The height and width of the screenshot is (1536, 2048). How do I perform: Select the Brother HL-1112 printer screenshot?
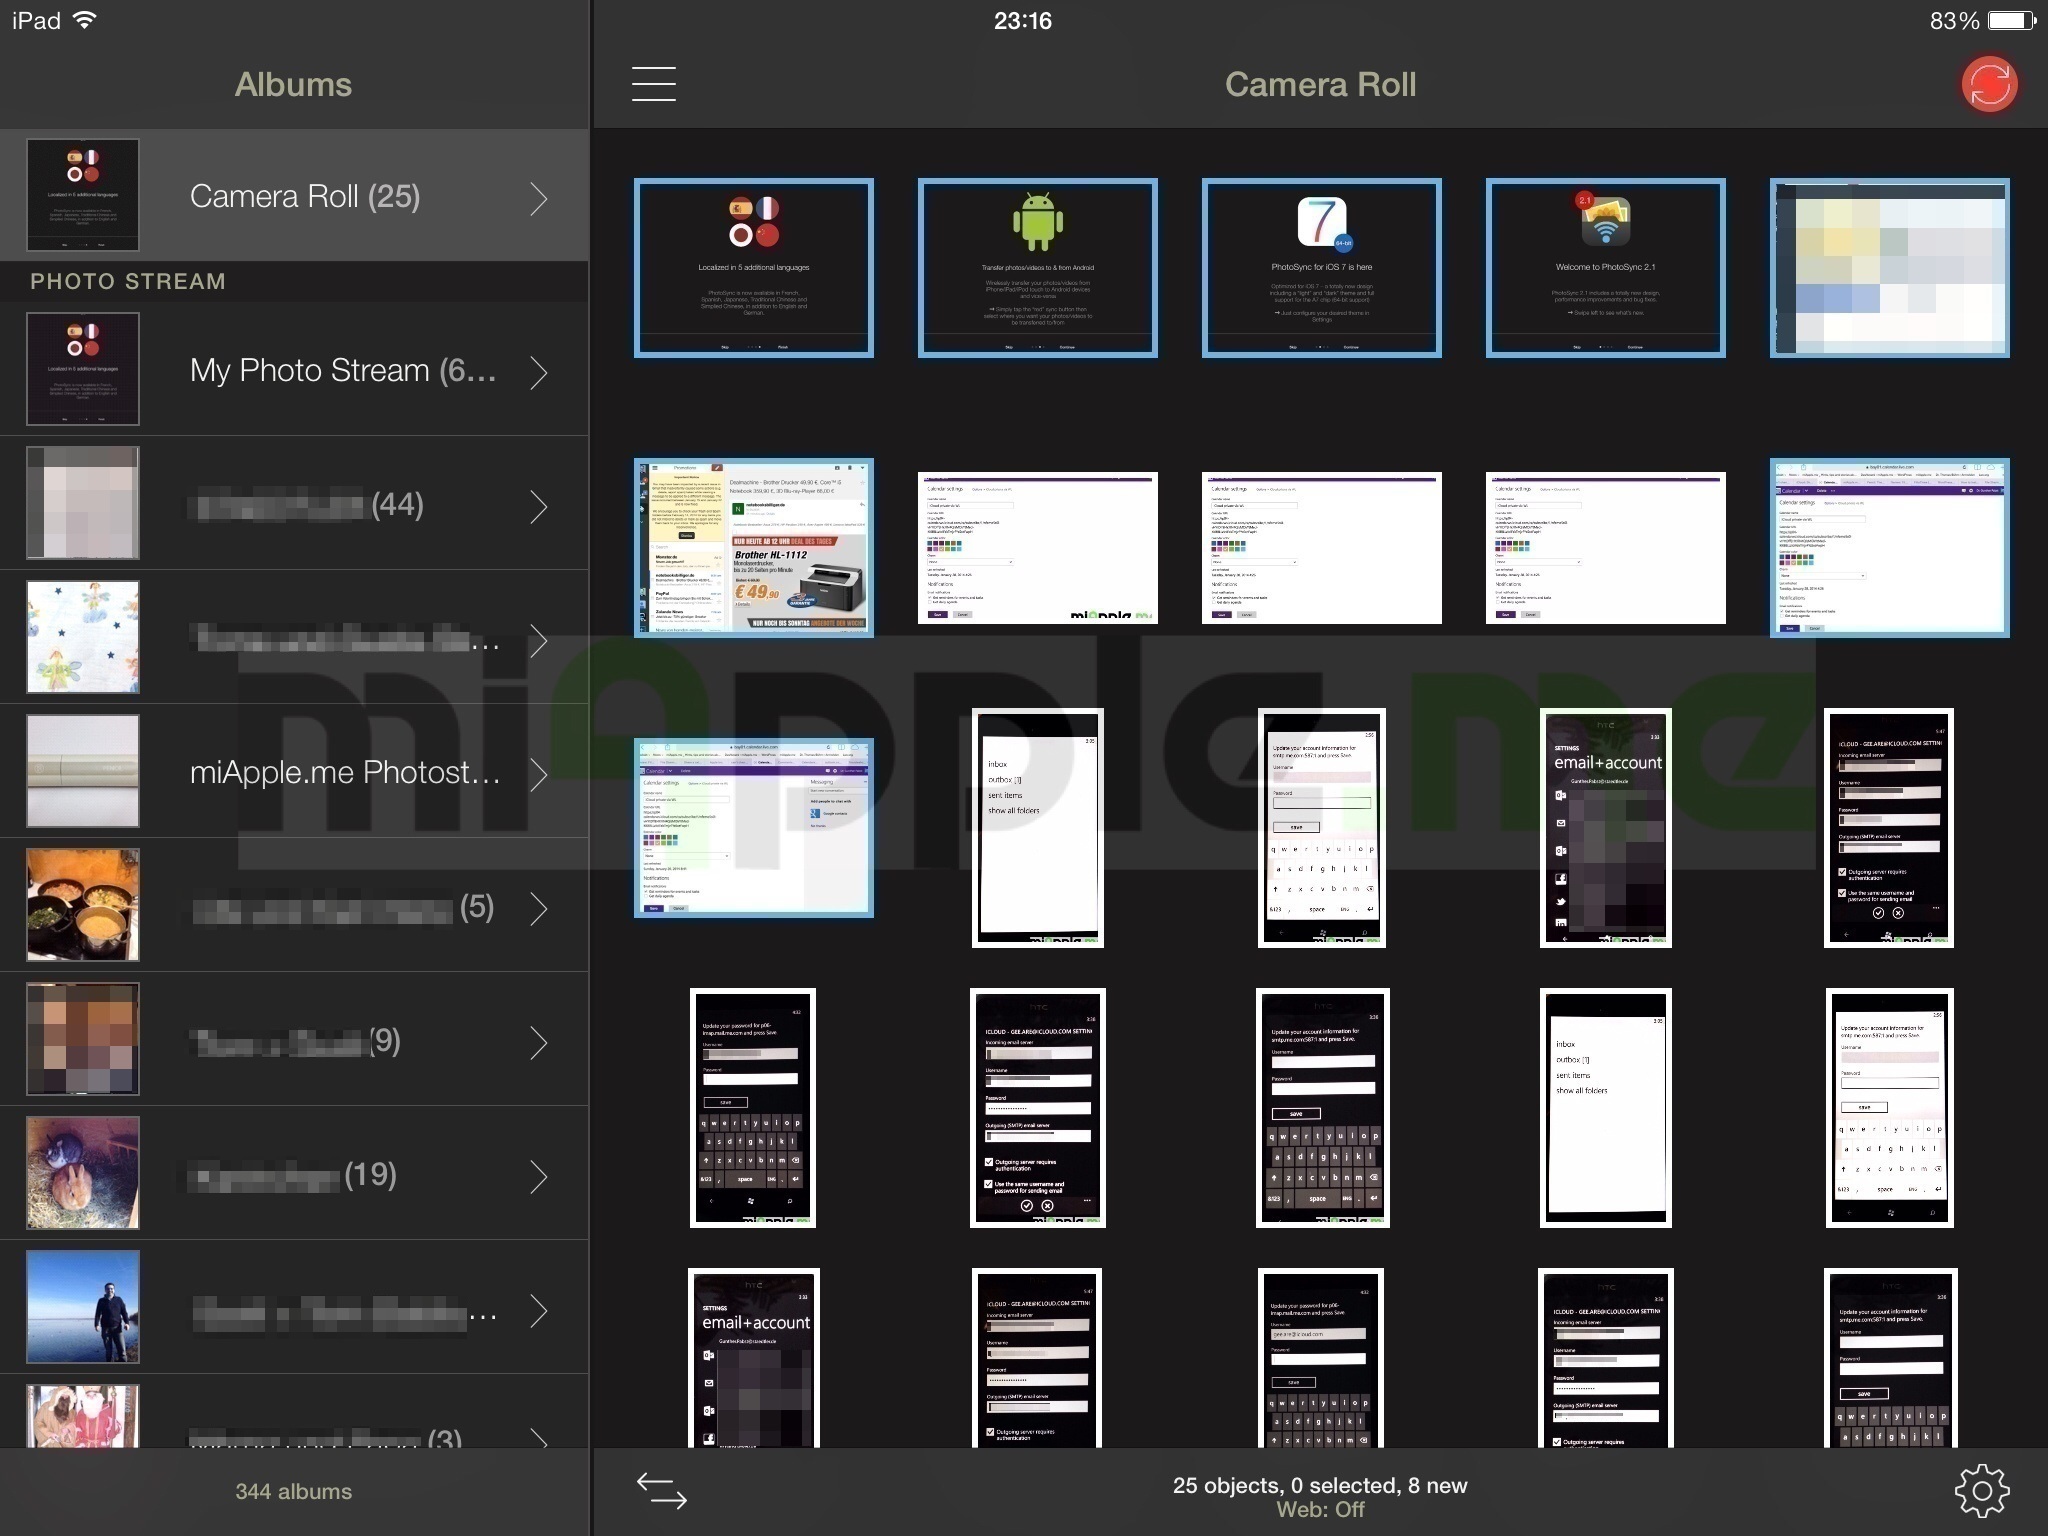click(x=753, y=548)
